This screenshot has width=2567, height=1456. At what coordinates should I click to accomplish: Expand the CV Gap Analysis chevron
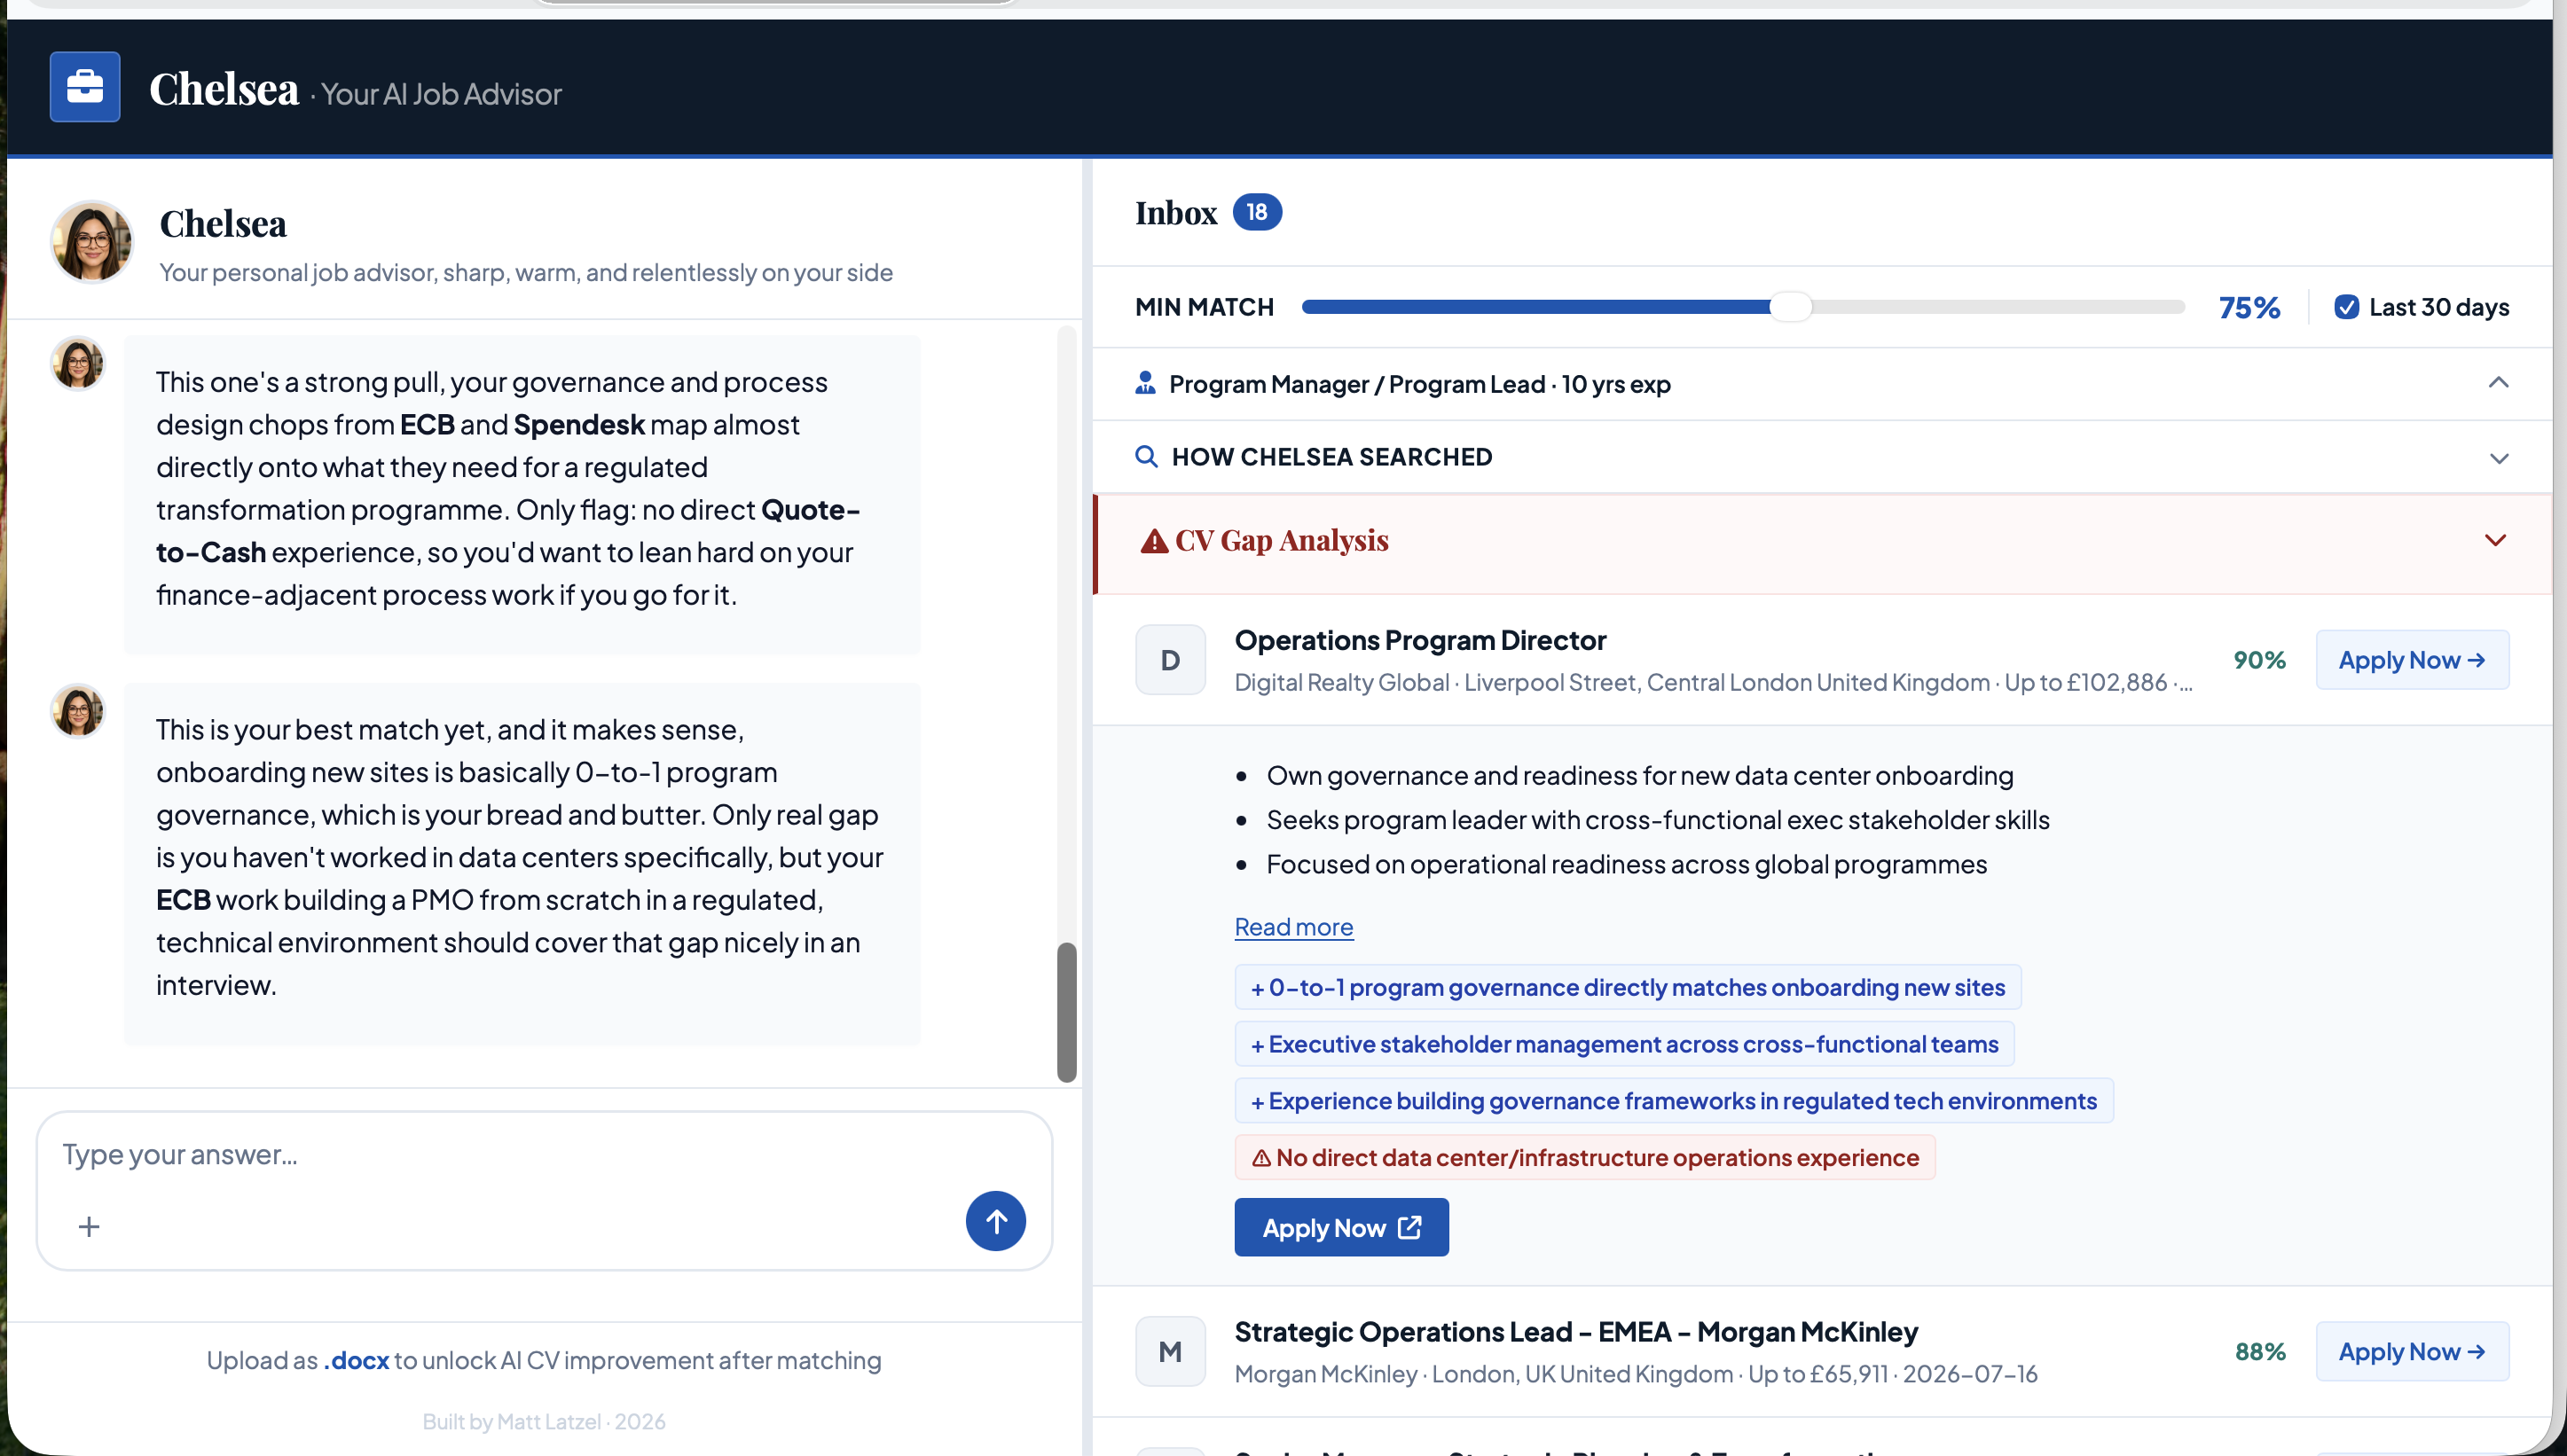click(2495, 541)
